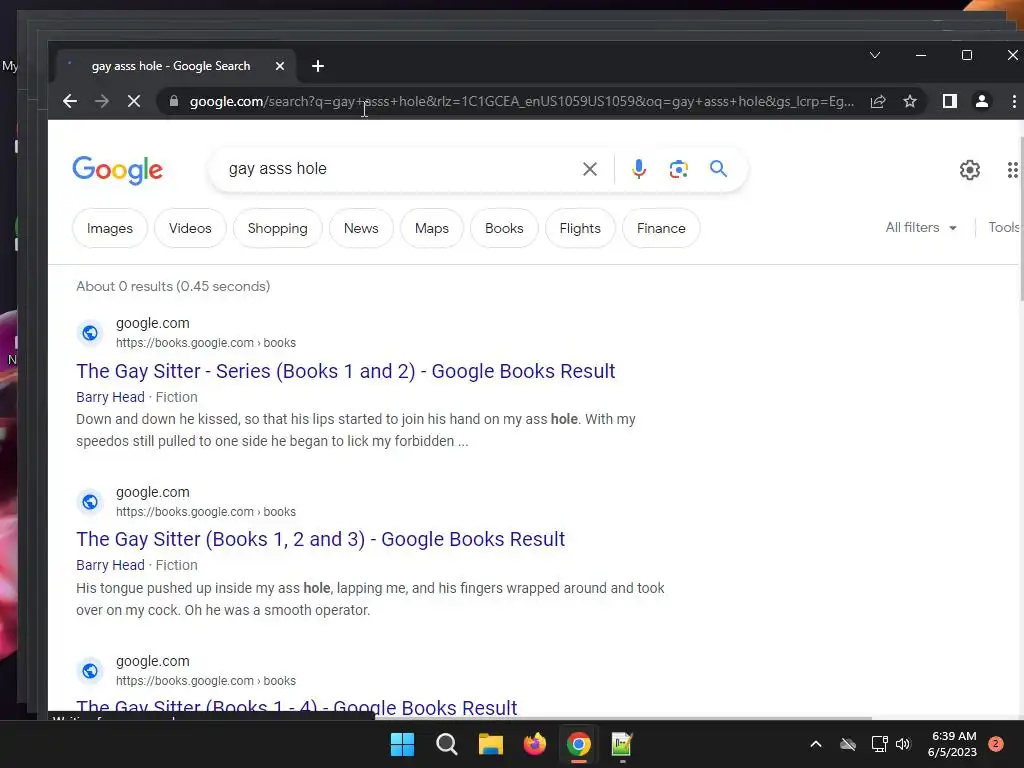Open the volume control in tray
Viewport: 1024px width, 768px height.
click(x=903, y=744)
